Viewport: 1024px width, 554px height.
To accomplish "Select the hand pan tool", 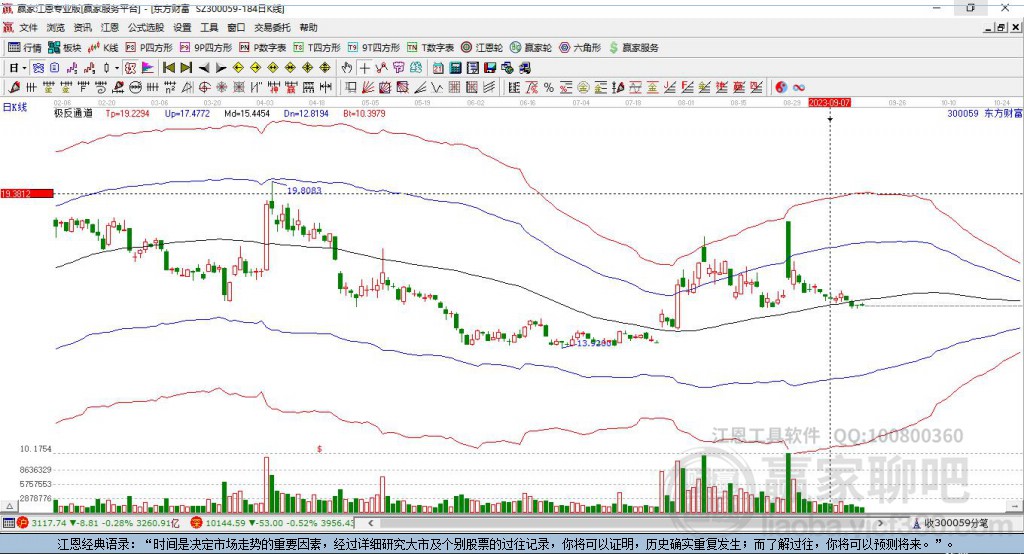I will click(347, 68).
